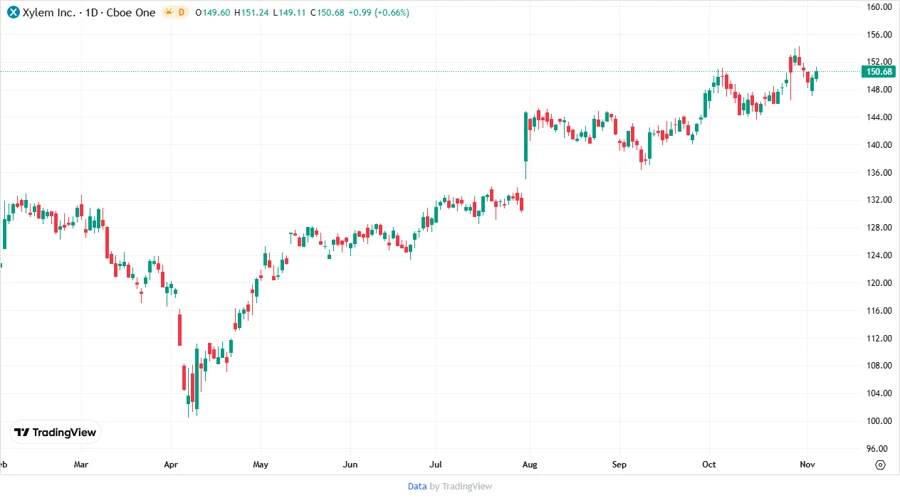Click the 116.00 price axis label
The image size is (900, 498).
coord(879,310)
